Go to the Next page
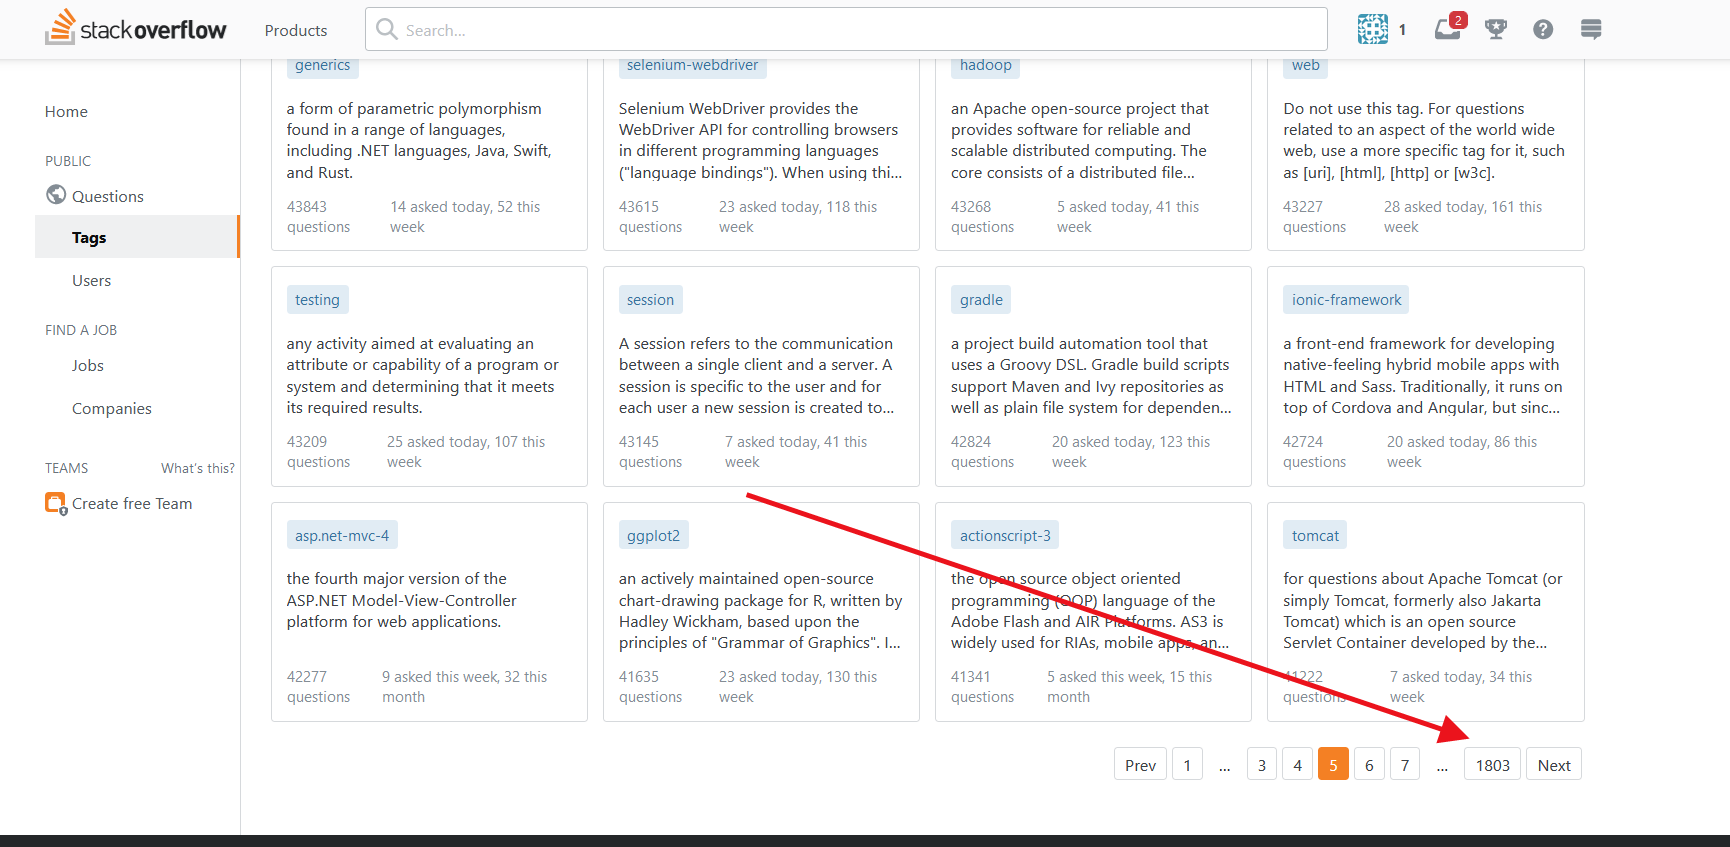Image resolution: width=1730 pixels, height=847 pixels. point(1554,765)
